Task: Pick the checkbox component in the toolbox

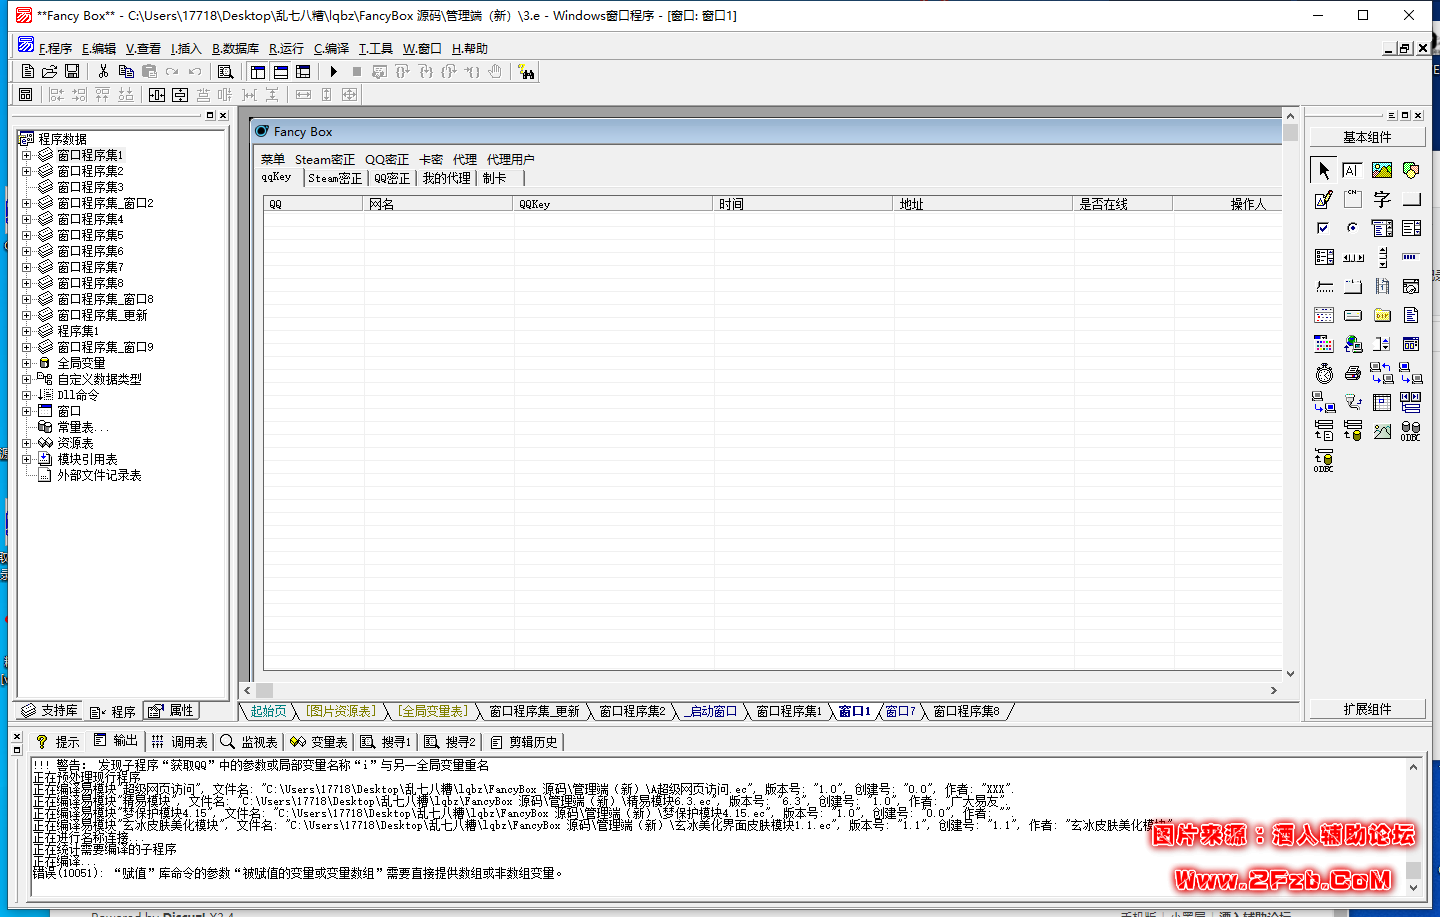Action: (1324, 229)
